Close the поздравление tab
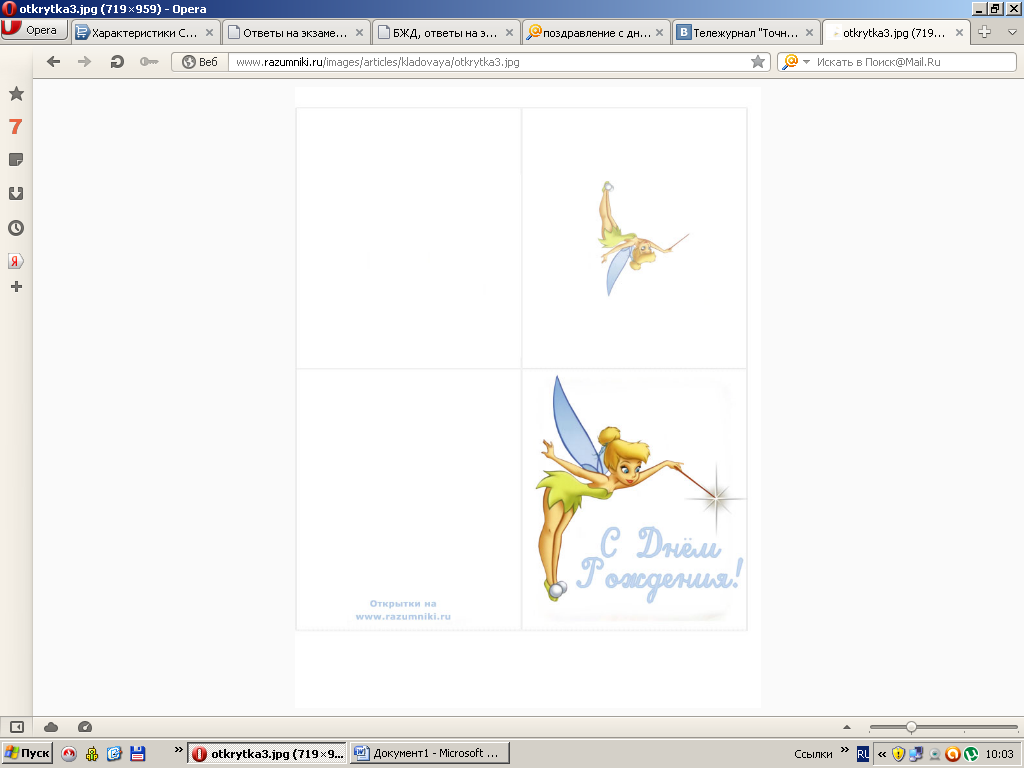The width and height of the screenshot is (1024, 768). (660, 33)
